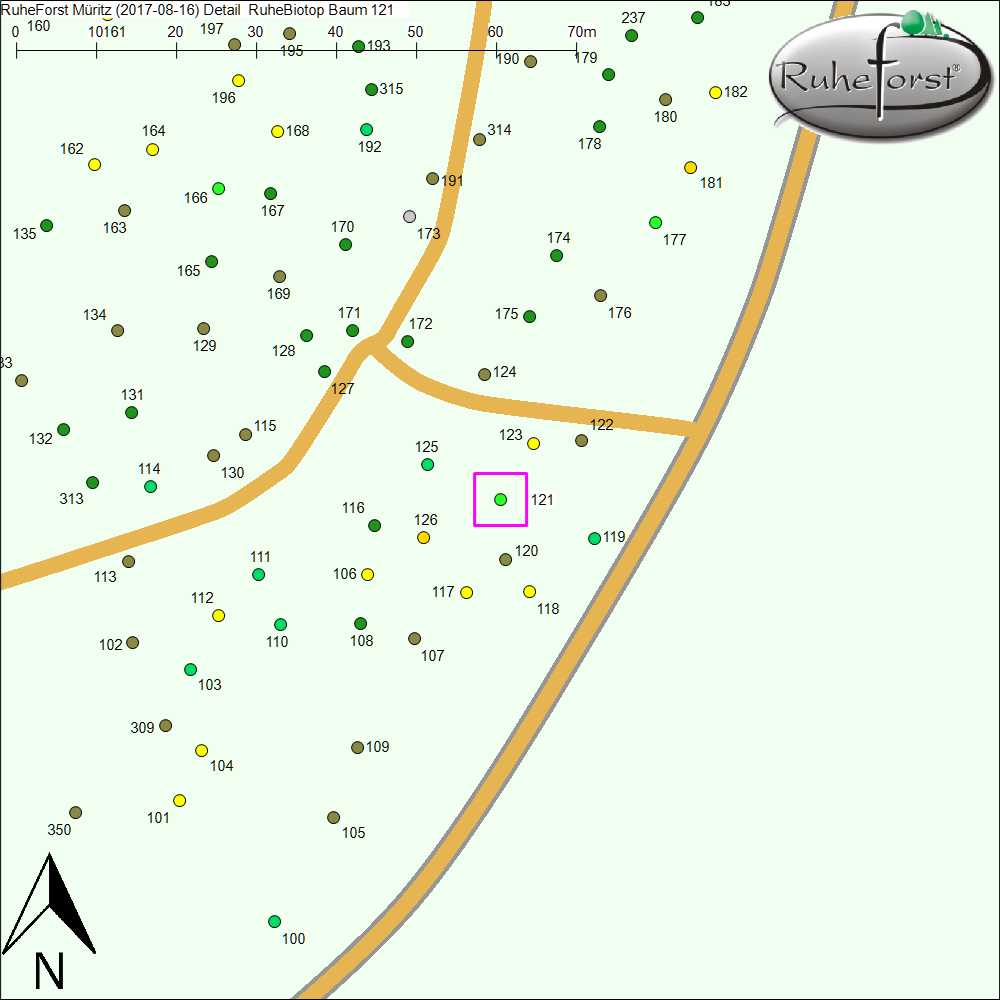Select the yellow marker for tree 162
Image resolution: width=1000 pixels, height=1000 pixels.
(94, 164)
